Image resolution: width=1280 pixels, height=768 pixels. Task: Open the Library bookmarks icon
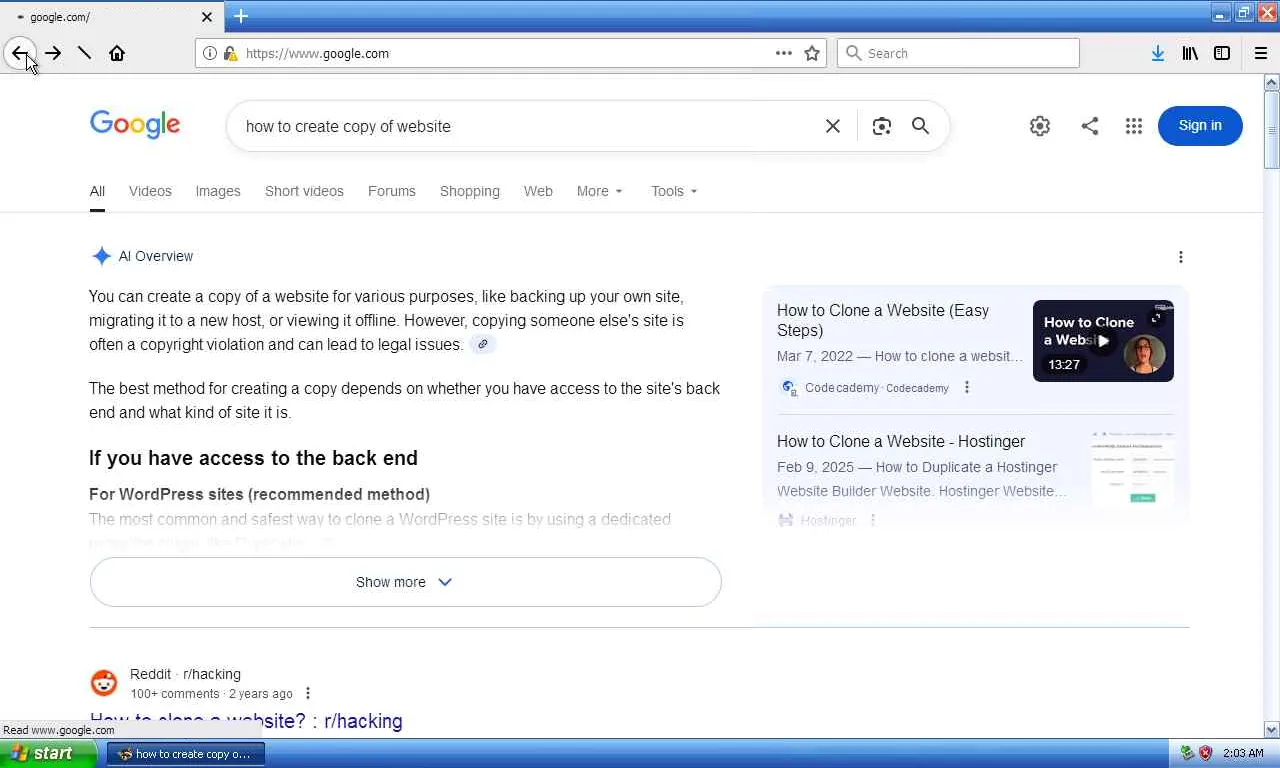(x=1190, y=53)
